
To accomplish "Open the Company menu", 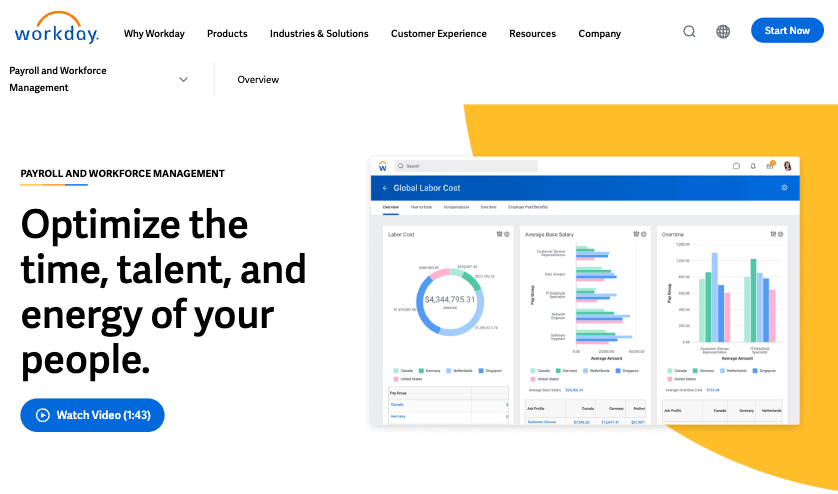I will click(600, 34).
